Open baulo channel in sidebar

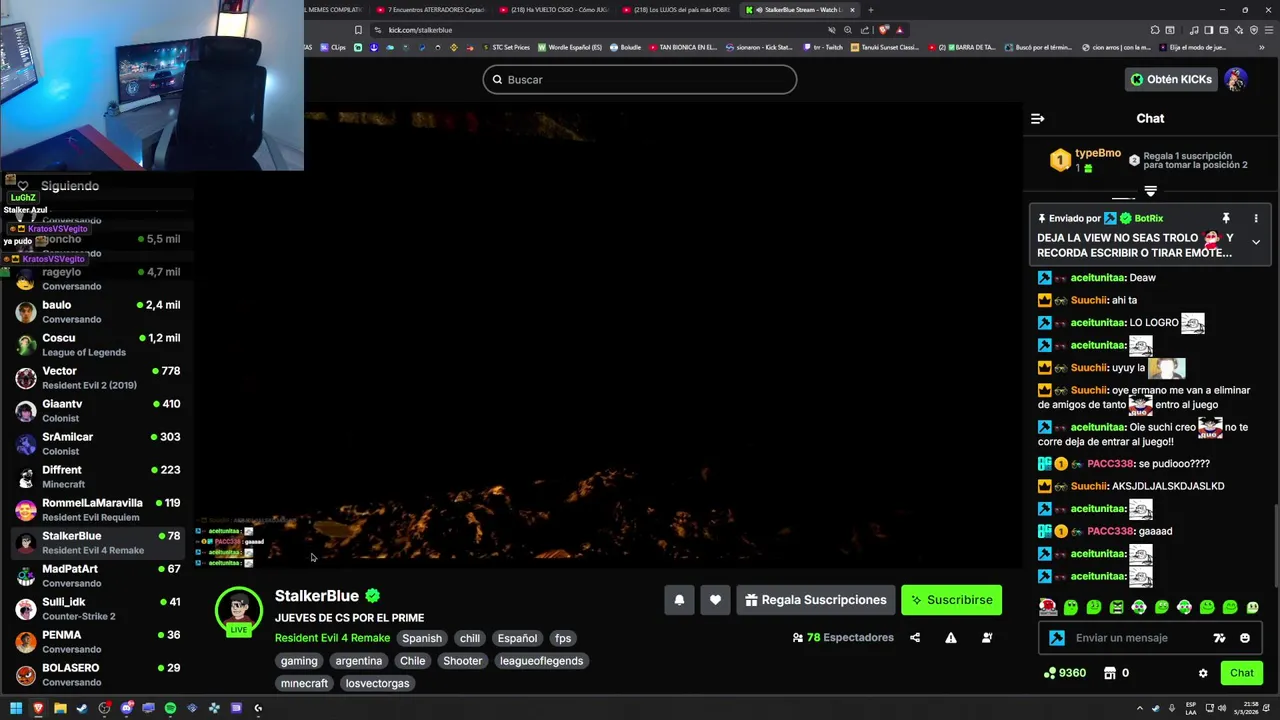click(97, 312)
